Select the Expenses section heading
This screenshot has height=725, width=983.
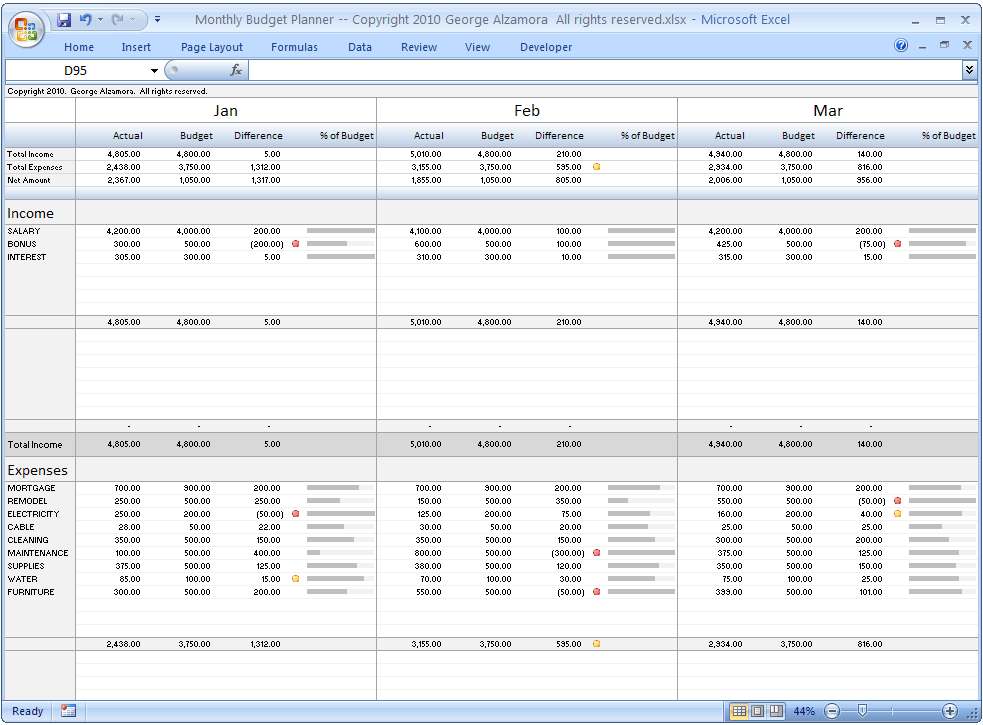(38, 470)
